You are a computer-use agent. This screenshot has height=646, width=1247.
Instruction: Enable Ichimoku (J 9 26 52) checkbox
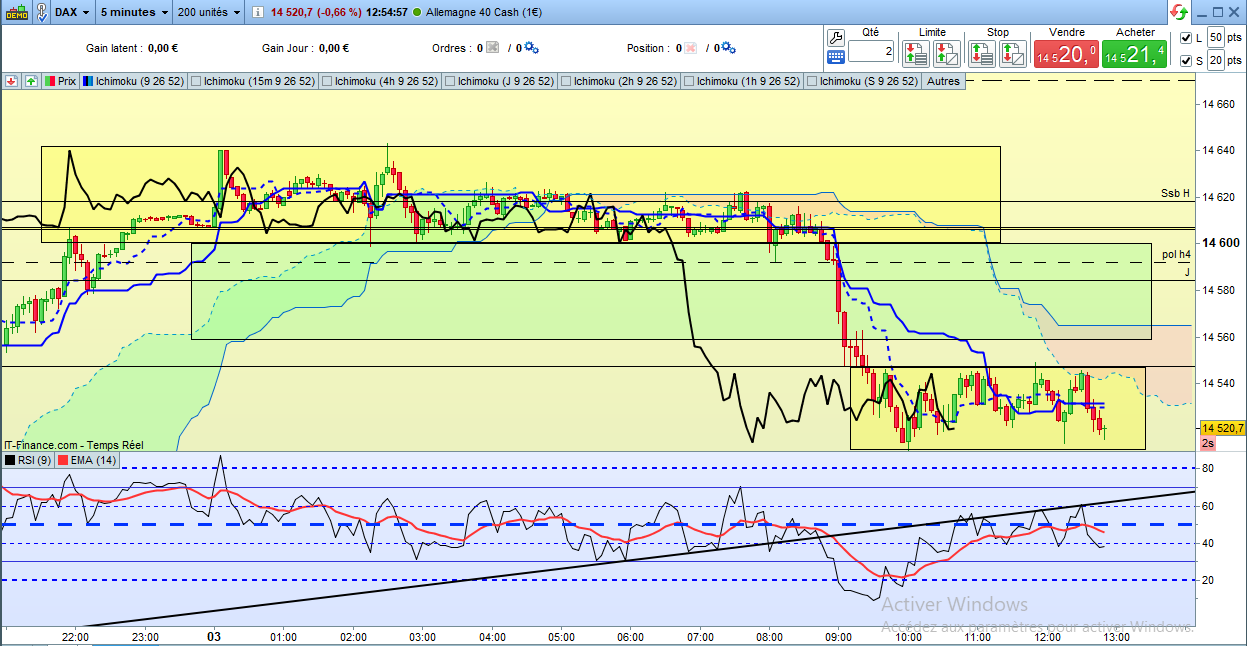(x=452, y=82)
